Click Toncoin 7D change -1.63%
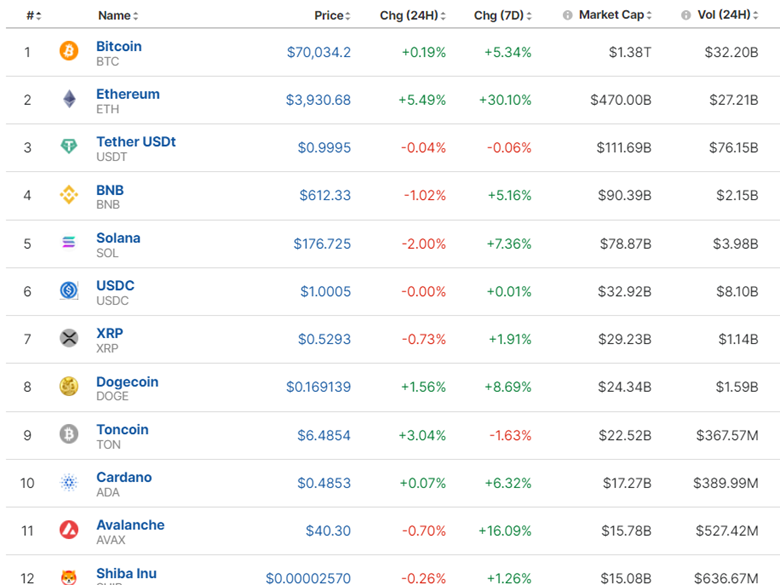This screenshot has width=780, height=585. (510, 435)
